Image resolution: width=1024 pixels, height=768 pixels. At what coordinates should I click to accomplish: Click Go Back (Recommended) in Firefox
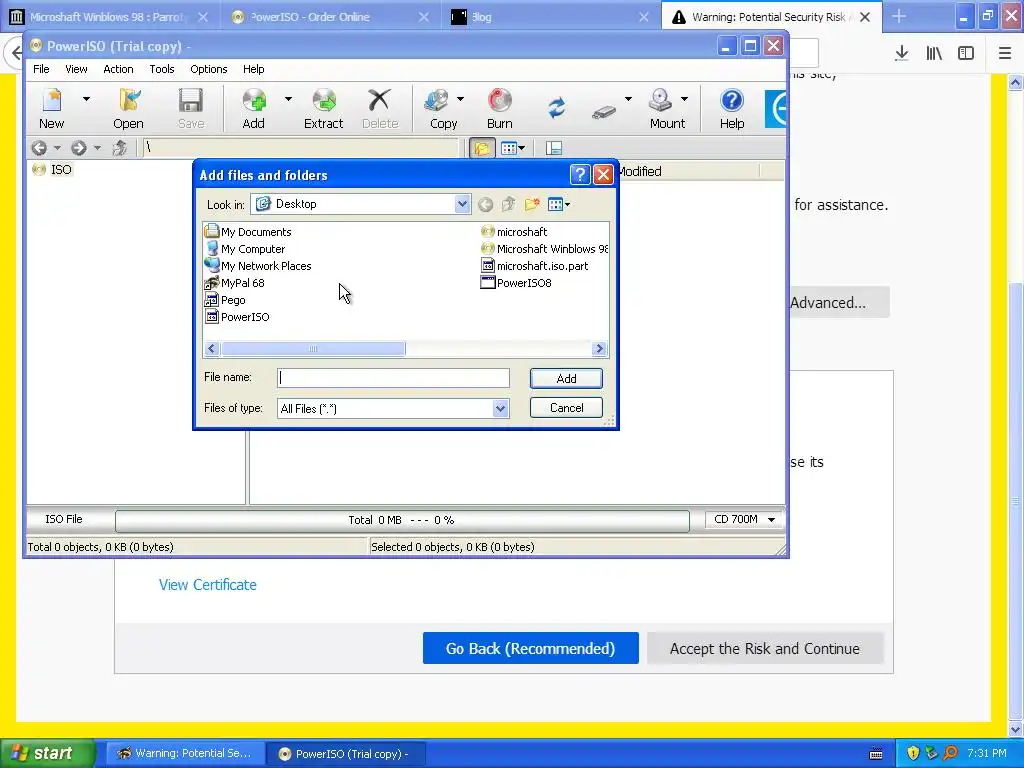click(x=530, y=648)
